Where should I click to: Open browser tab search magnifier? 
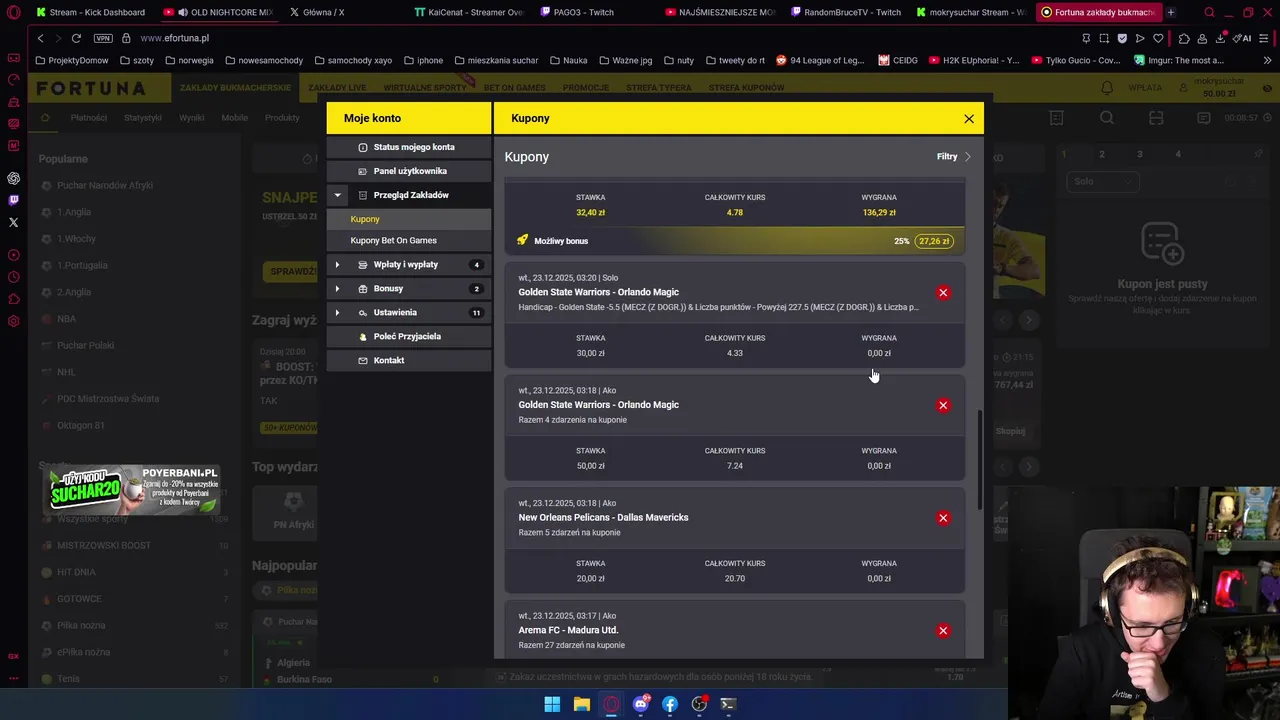(x=1209, y=12)
